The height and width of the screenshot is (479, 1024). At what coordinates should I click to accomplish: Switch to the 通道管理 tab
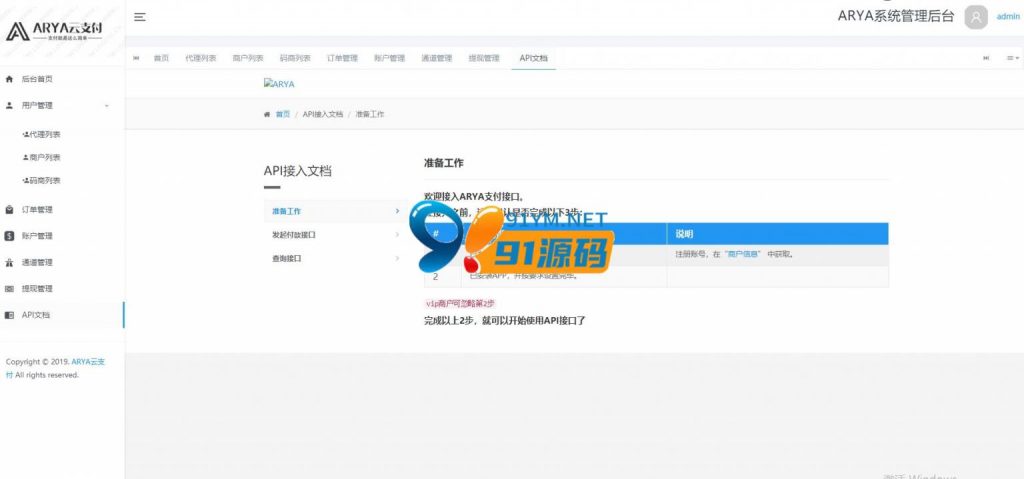click(x=437, y=58)
